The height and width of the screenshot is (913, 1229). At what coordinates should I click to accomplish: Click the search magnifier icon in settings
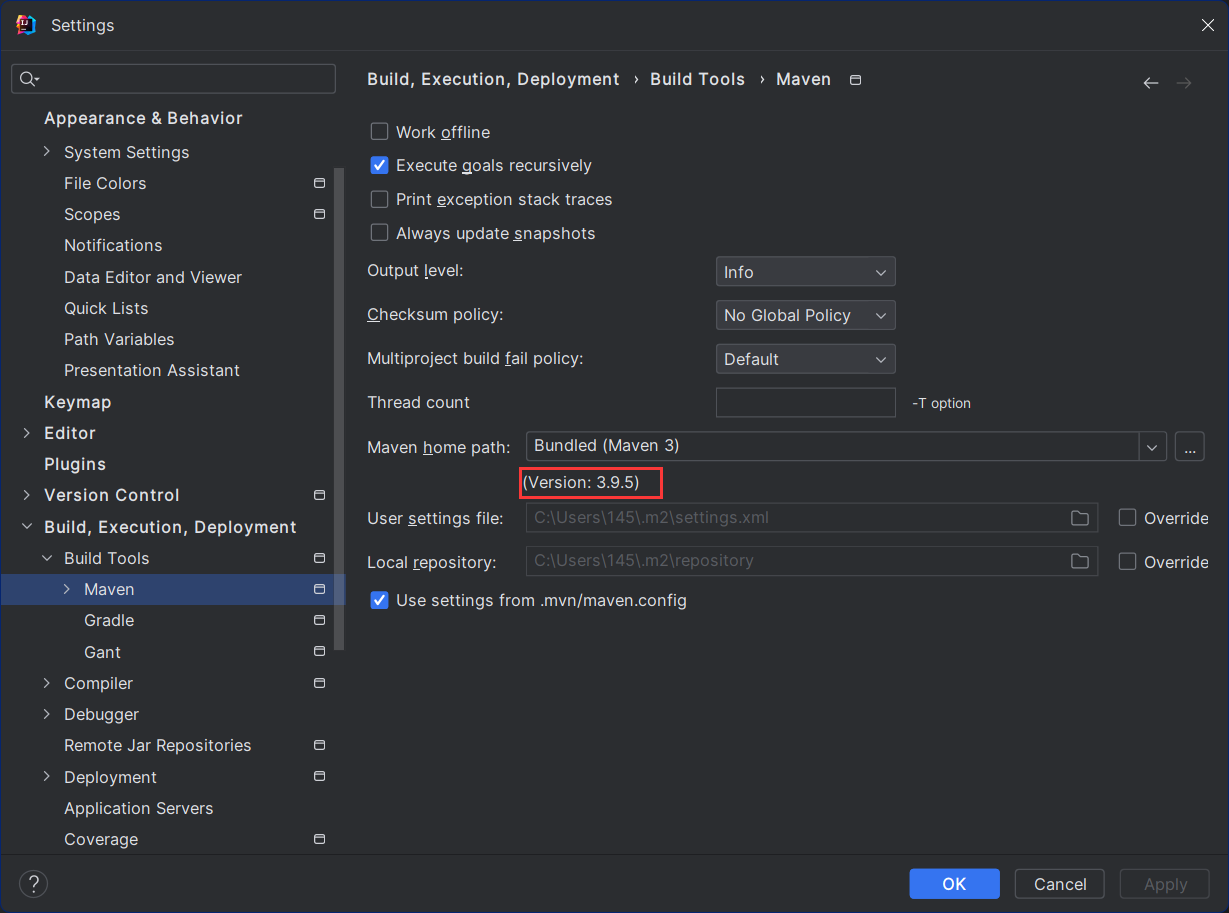[28, 79]
